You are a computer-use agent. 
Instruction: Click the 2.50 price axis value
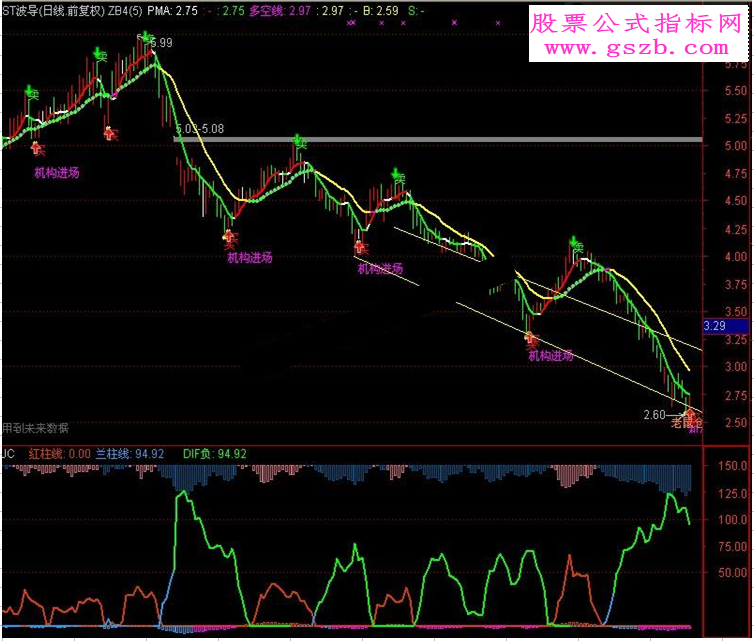tap(735, 422)
